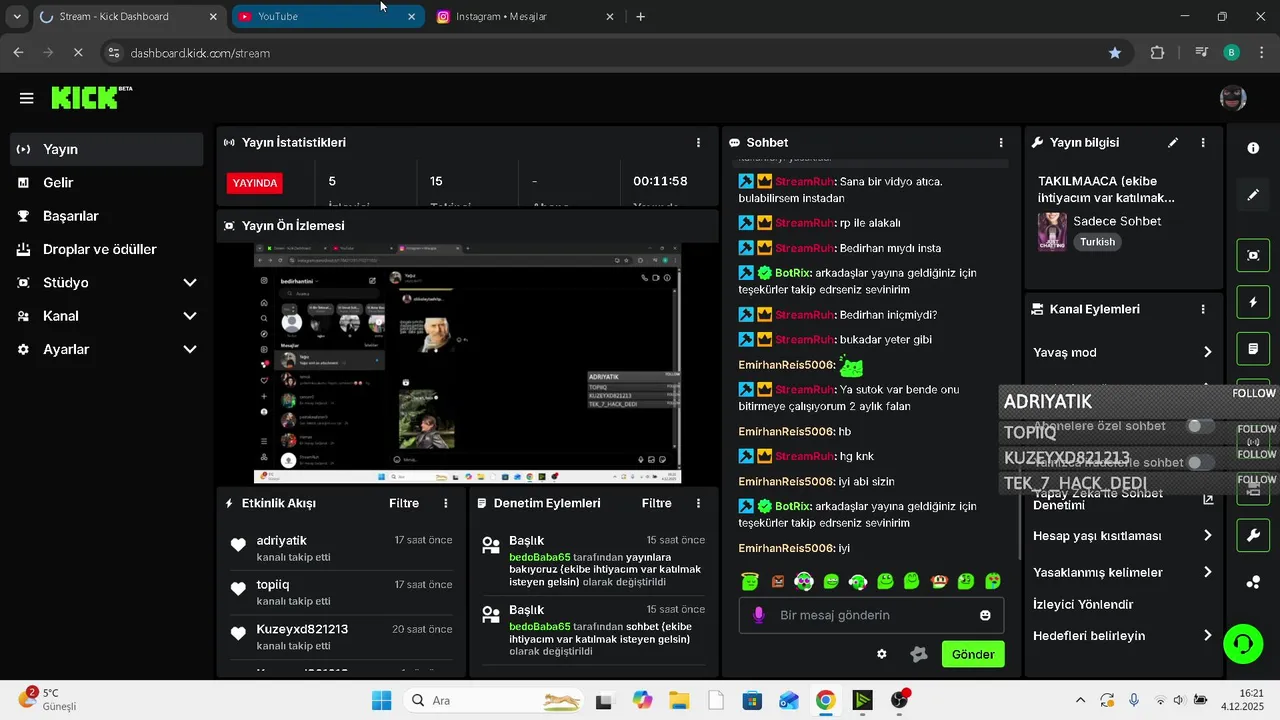Pick the halo angel emote in the emote row
The height and width of the screenshot is (720, 1280).
point(749,581)
